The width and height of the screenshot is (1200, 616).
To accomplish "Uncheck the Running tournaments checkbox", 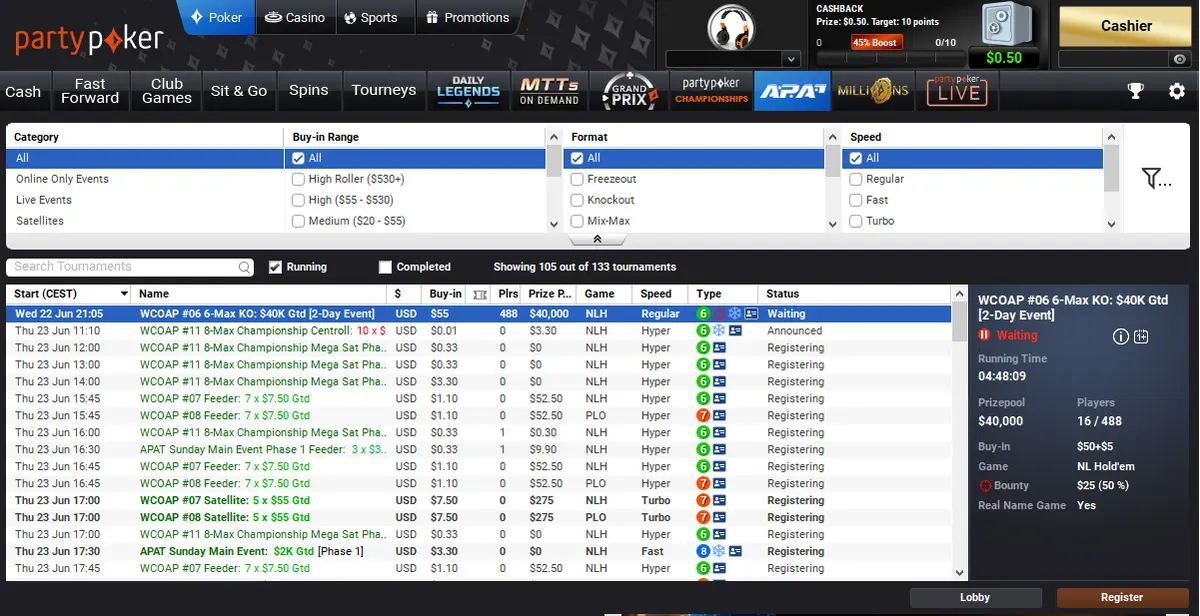I will click(x=275, y=267).
